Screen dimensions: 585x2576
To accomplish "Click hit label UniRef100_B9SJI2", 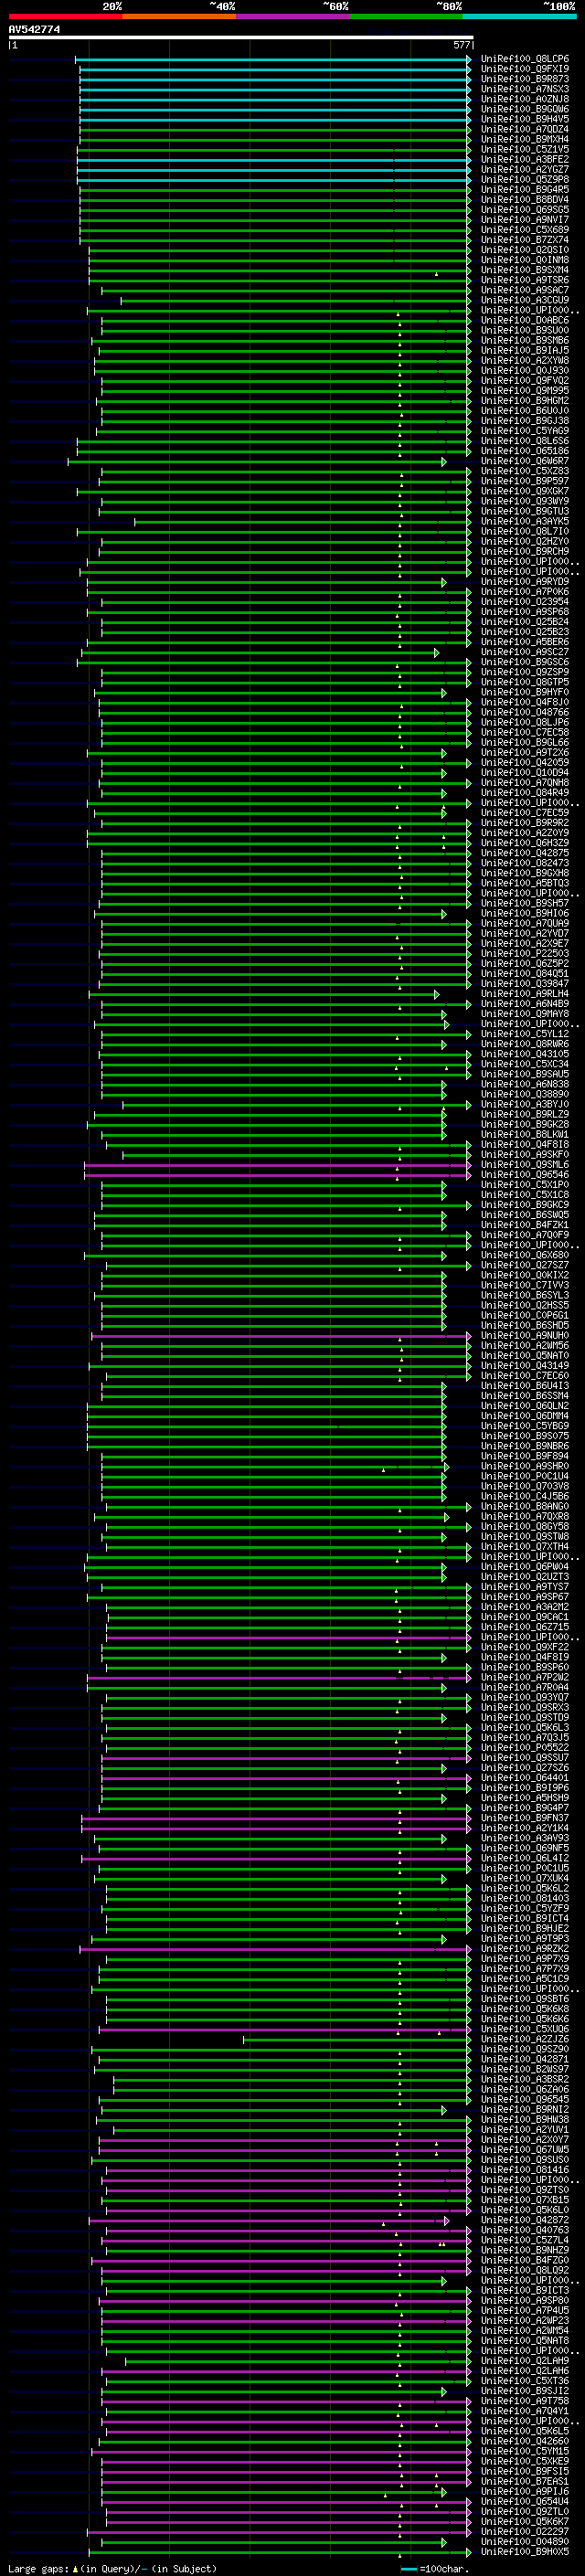I will tap(525, 2391).
